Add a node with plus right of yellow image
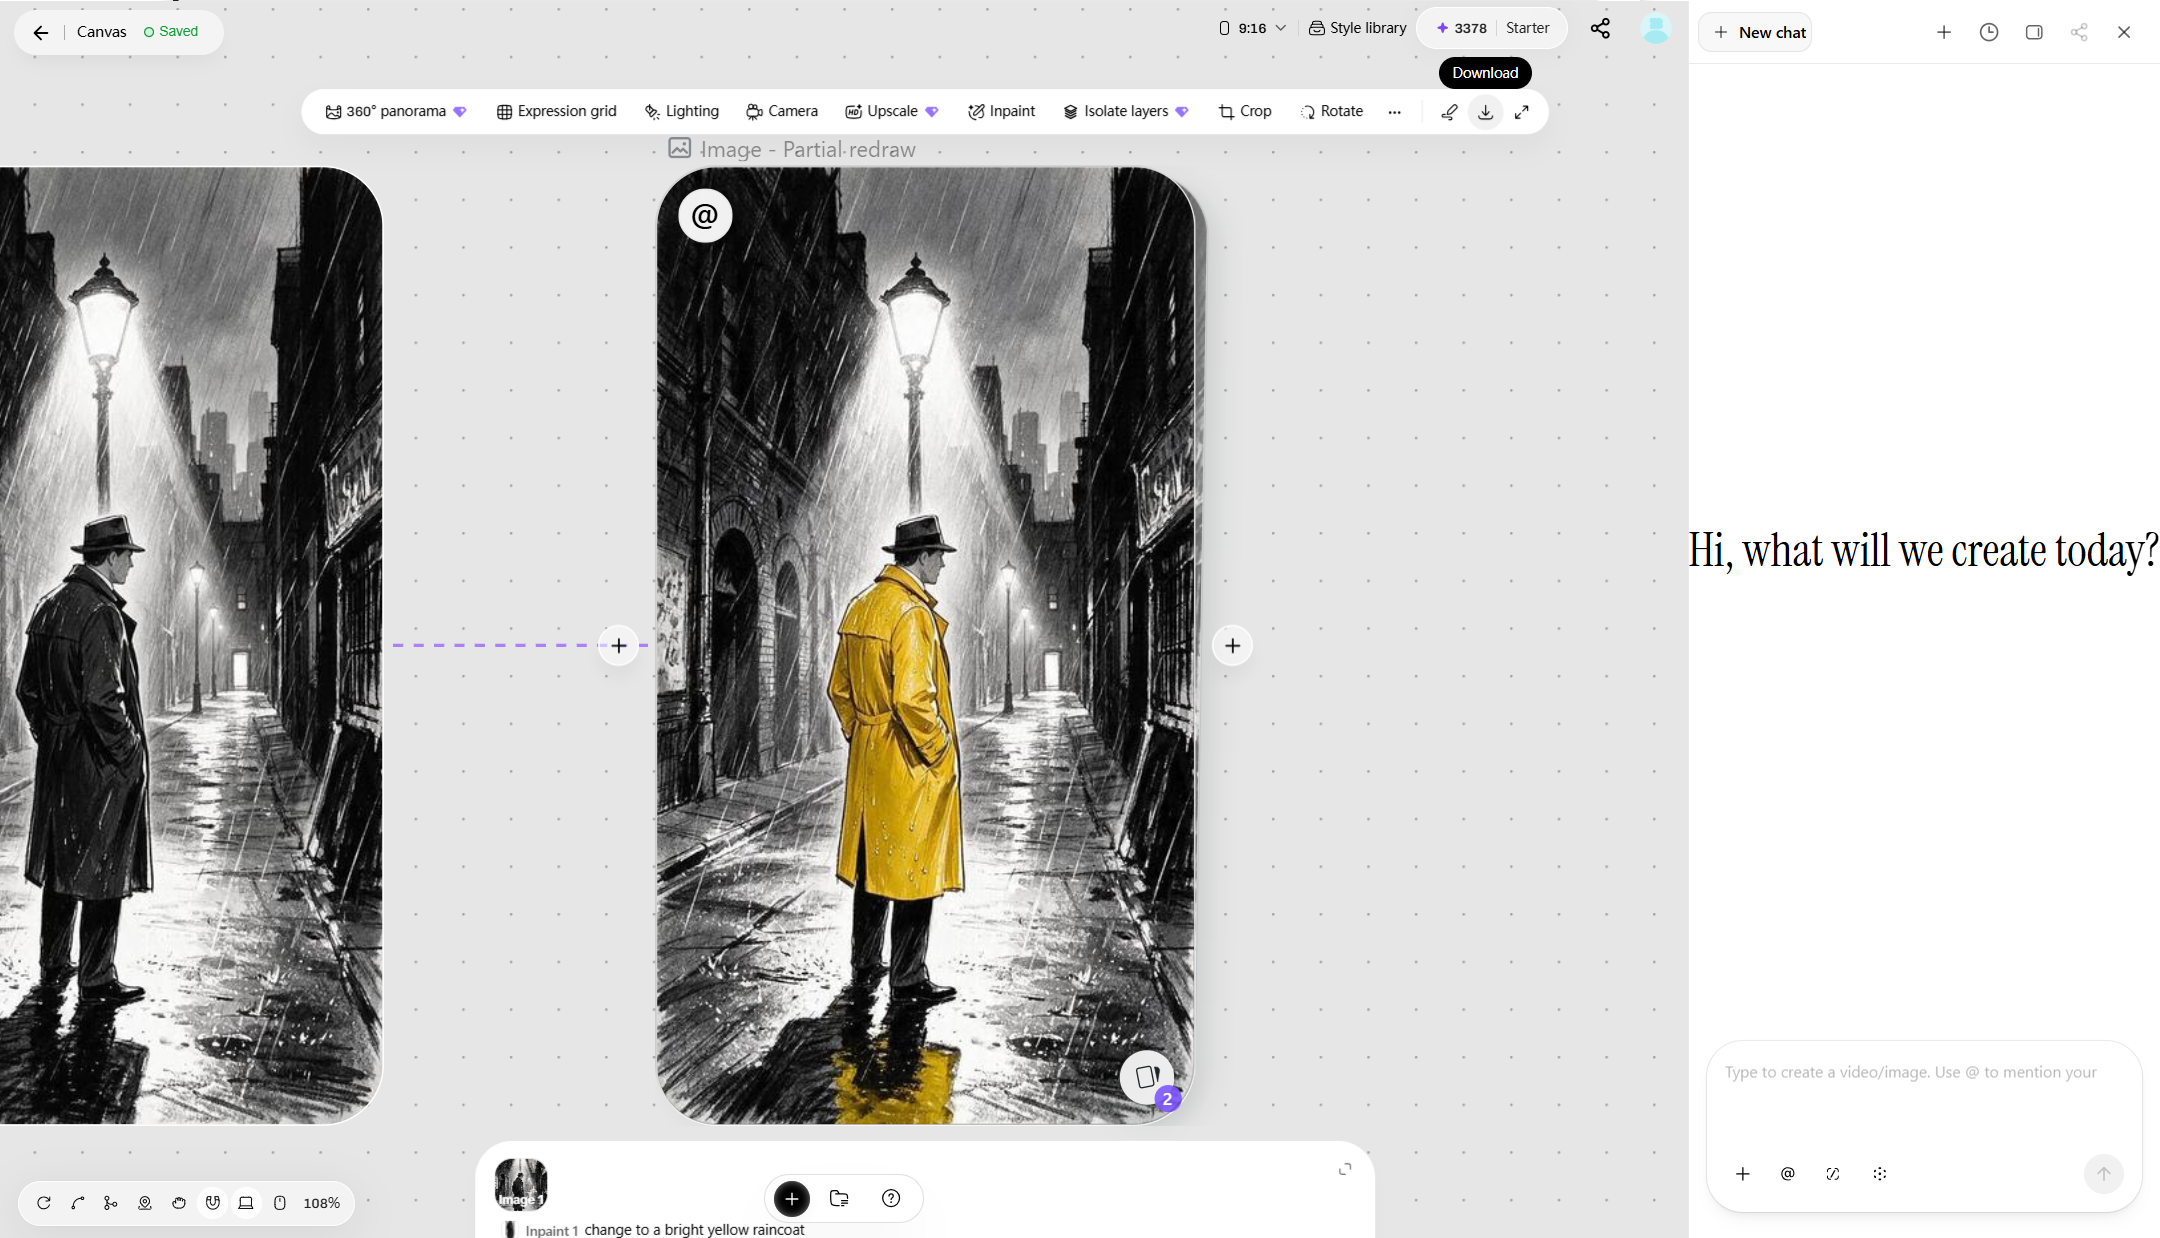Viewport: 2160px width, 1238px height. click(x=1232, y=646)
